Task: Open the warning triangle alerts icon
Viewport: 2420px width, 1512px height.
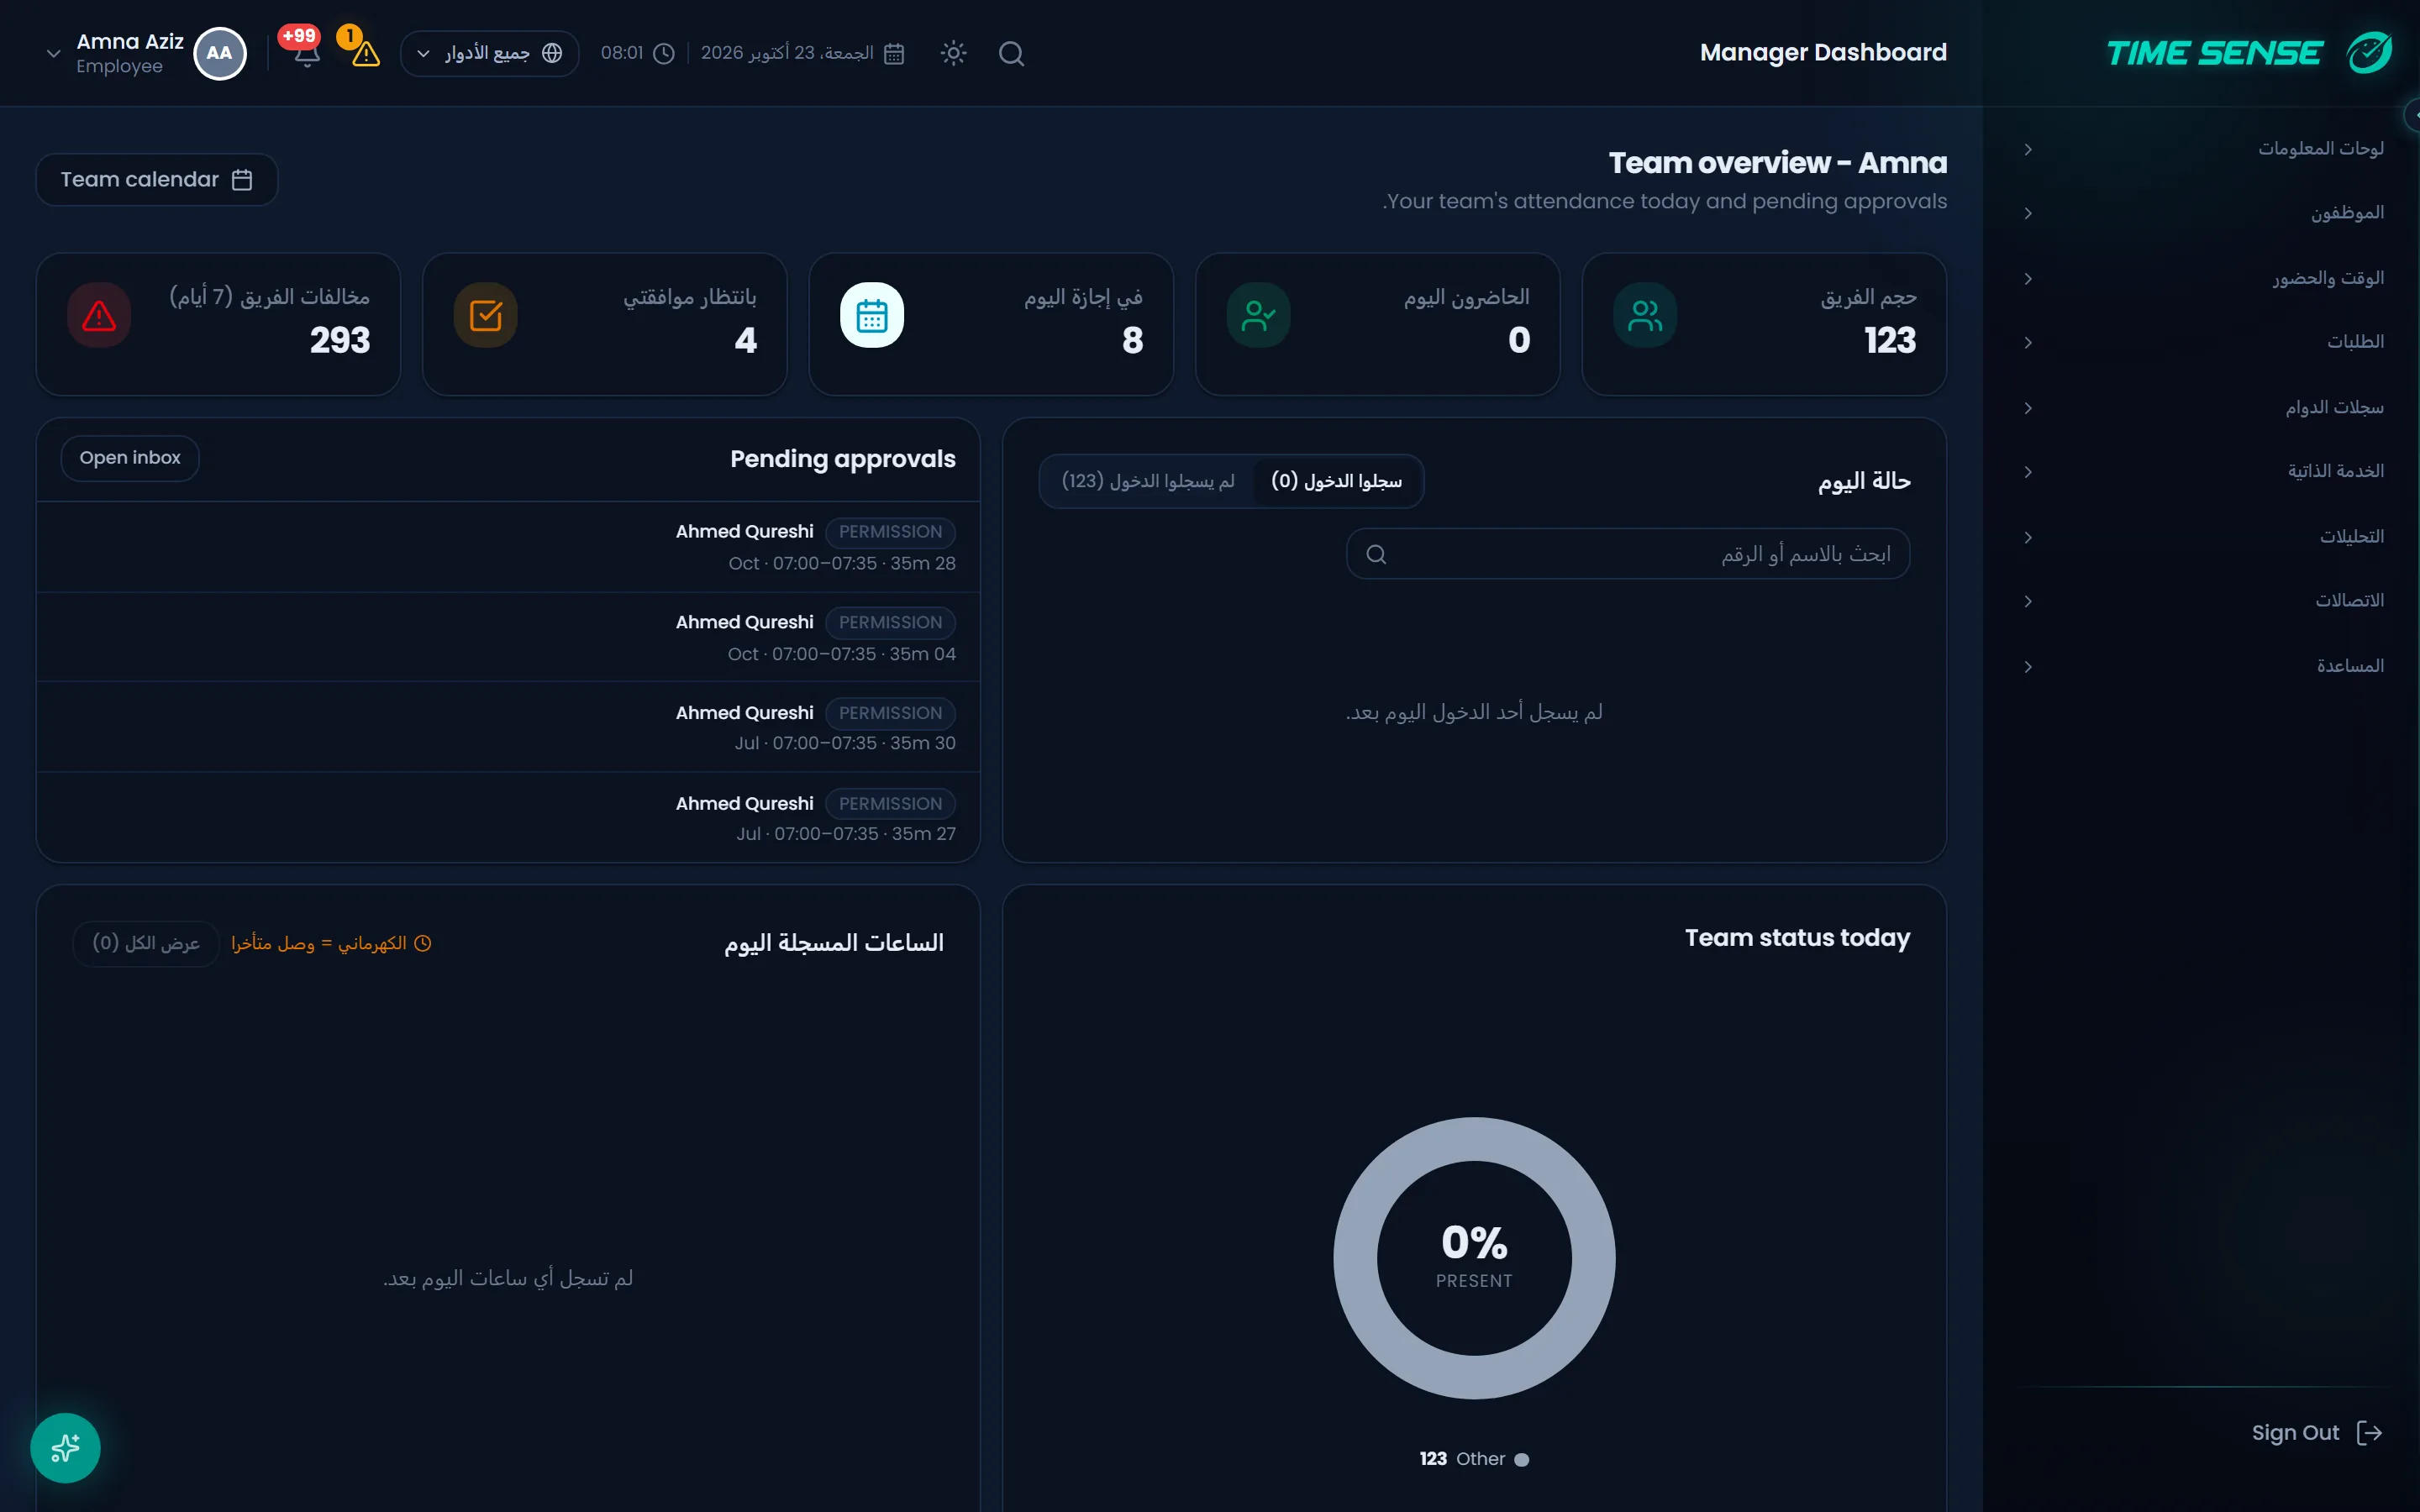Action: tap(365, 53)
